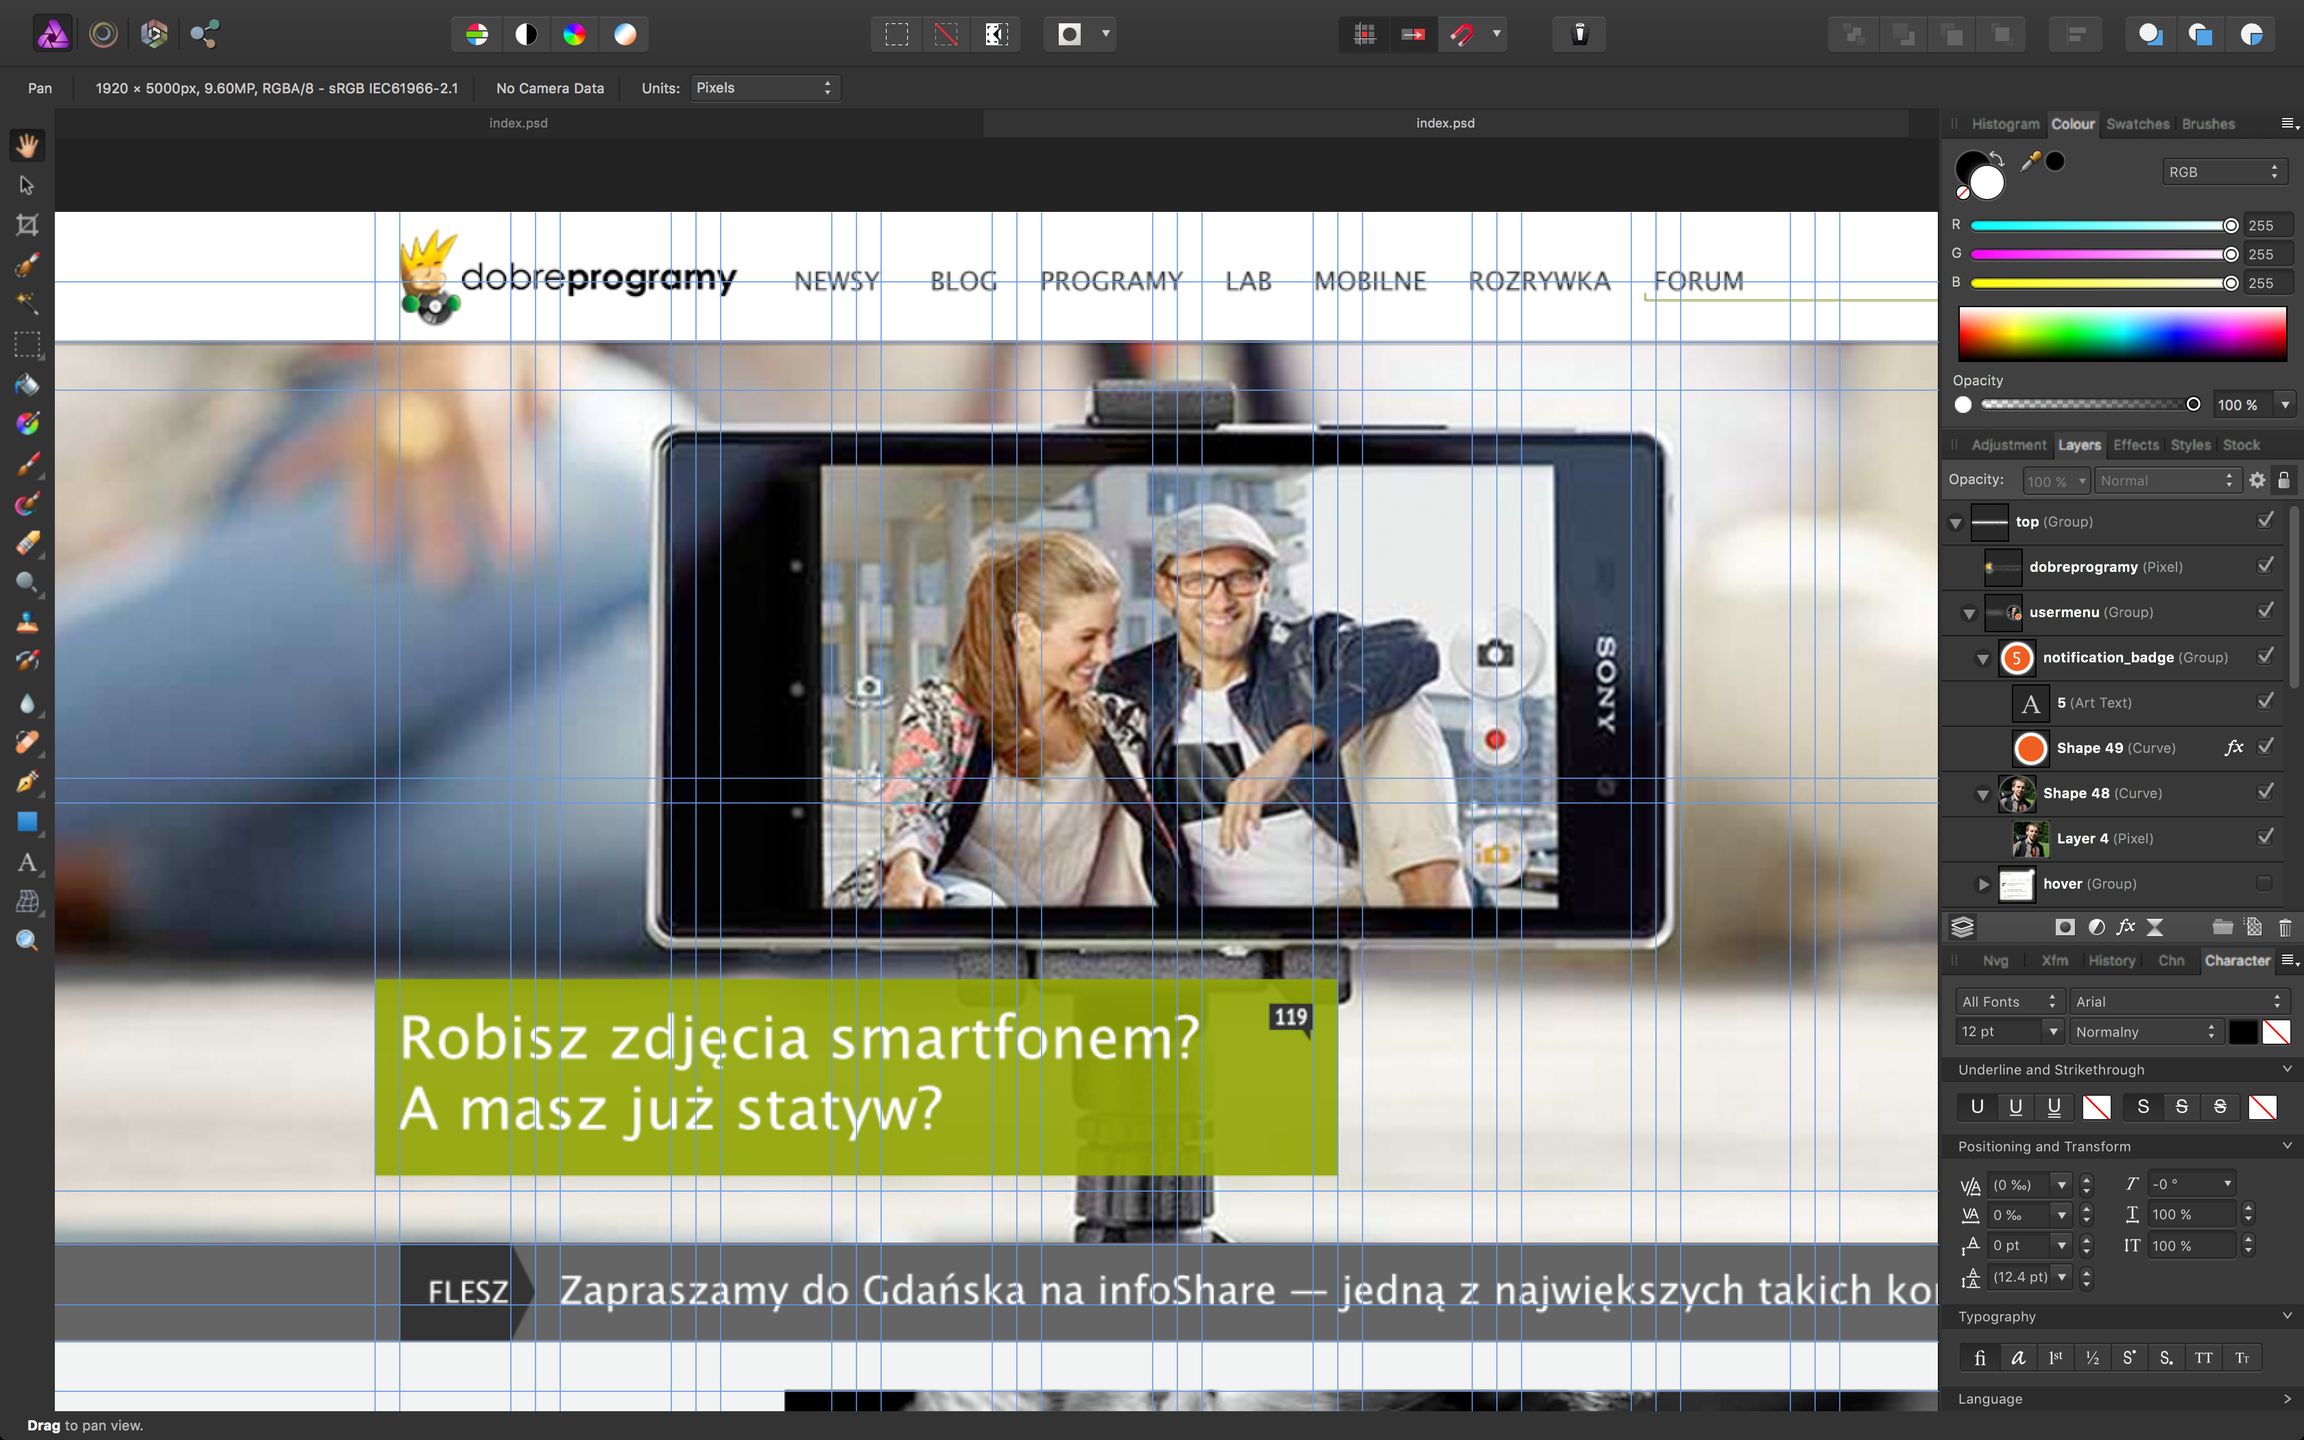Screen dimensions: 2304x1440
Task: Hide the dobreprogramy pixel layer
Action: point(2265,566)
